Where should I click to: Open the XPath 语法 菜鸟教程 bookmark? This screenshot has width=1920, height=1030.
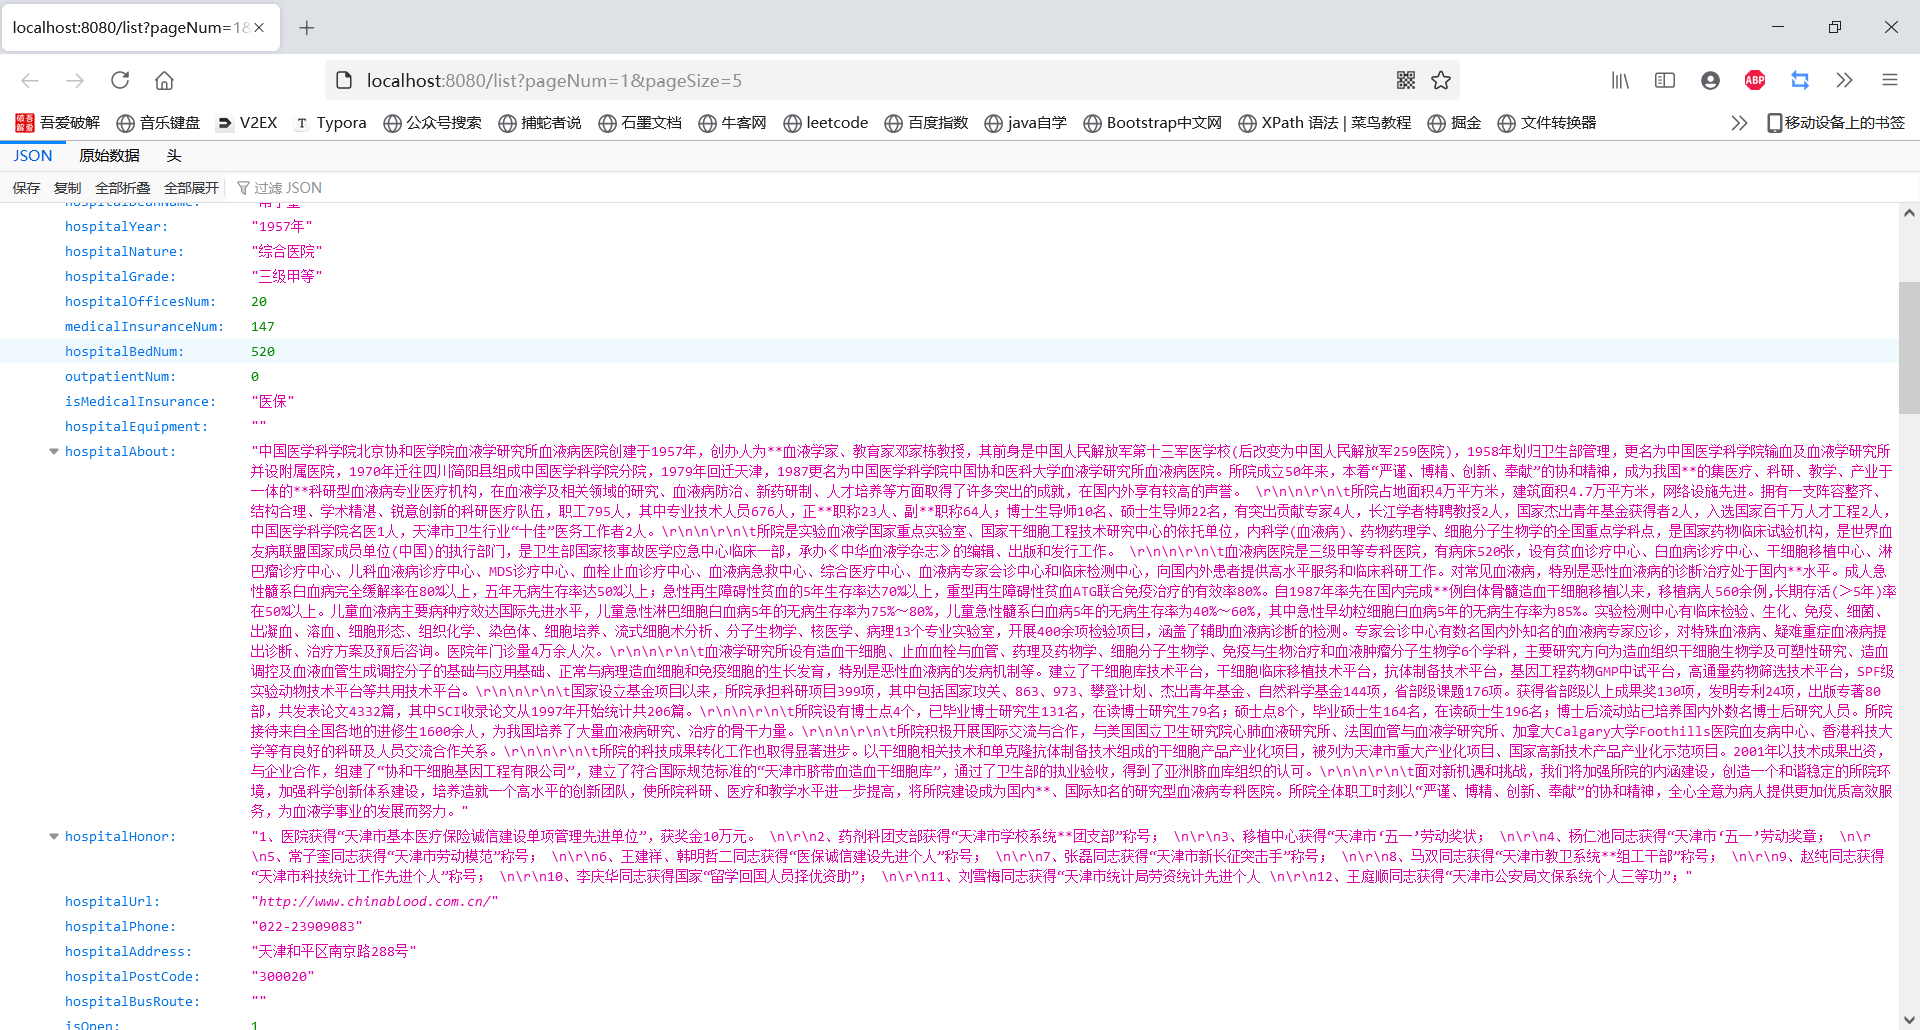(1325, 122)
